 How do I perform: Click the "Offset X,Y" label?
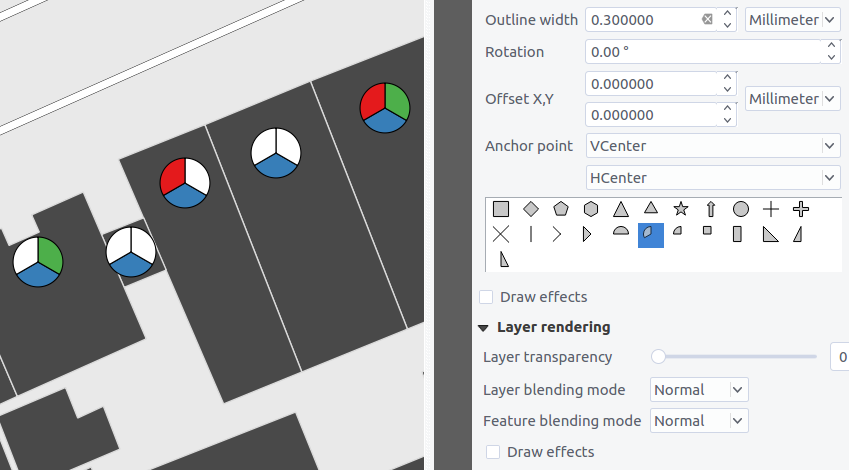tap(519, 99)
